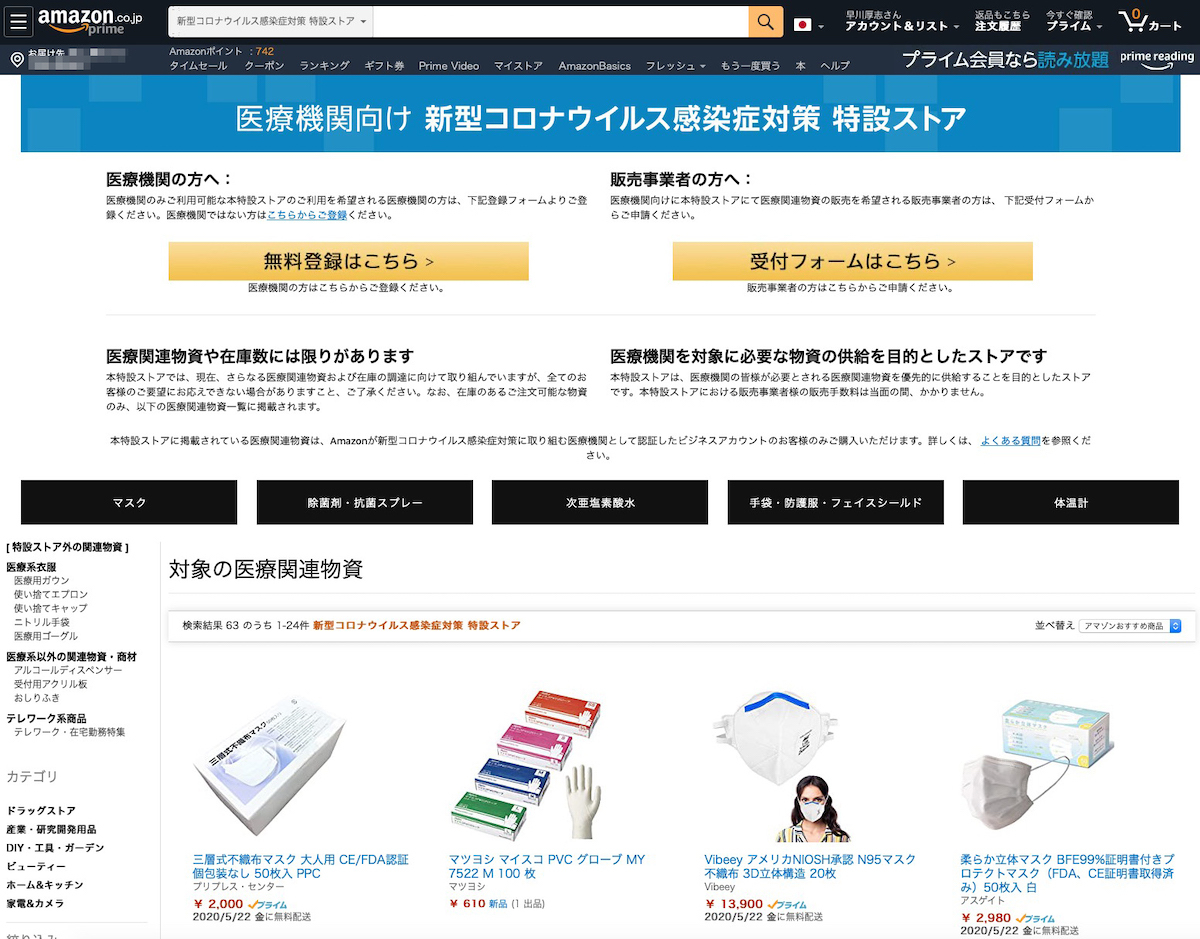Select 産業・研究開発用品 category in sidebar
This screenshot has height=939, width=1200.
click(x=51, y=829)
